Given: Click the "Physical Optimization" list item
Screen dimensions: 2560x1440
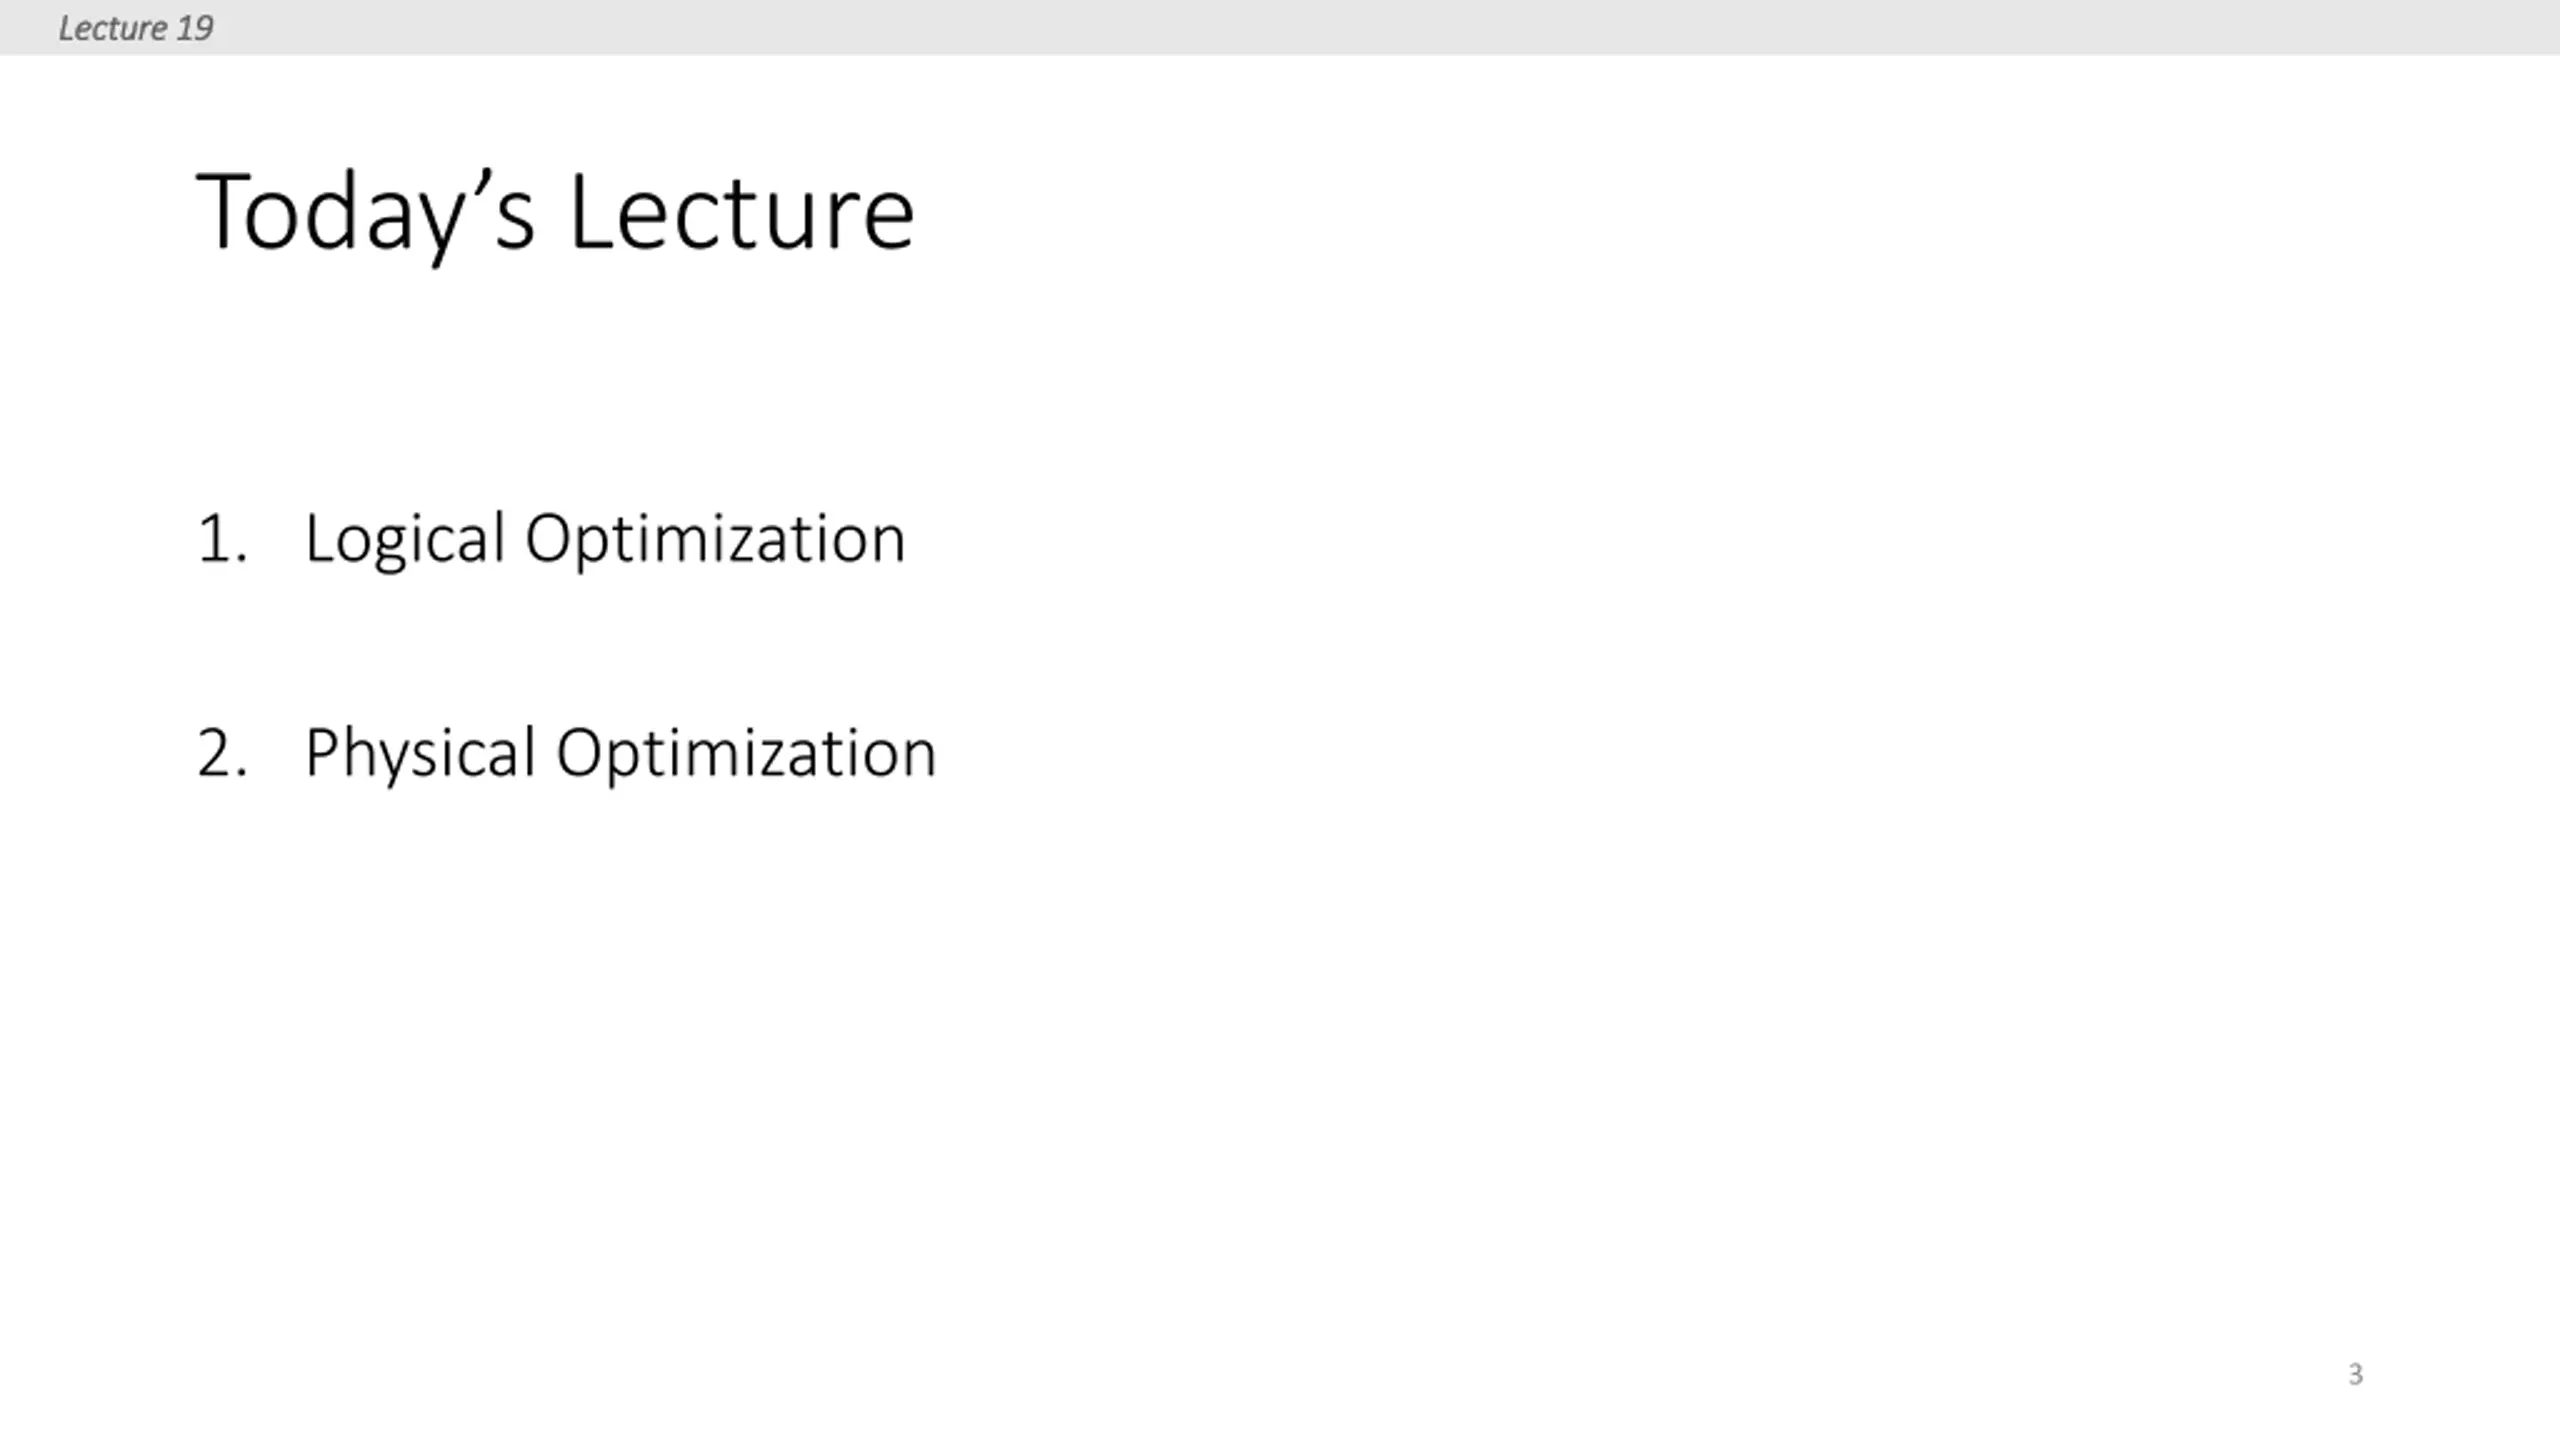Looking at the screenshot, I should (620, 755).
